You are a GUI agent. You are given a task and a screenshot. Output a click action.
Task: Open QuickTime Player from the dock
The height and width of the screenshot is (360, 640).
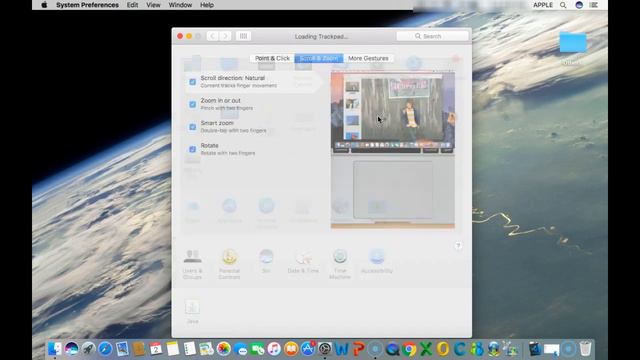392,349
